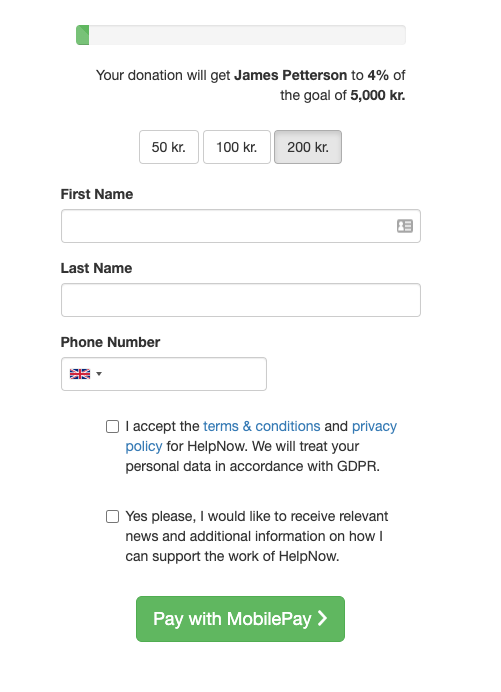Choose the 100 kr. donation amount

pyautogui.click(x=237, y=147)
